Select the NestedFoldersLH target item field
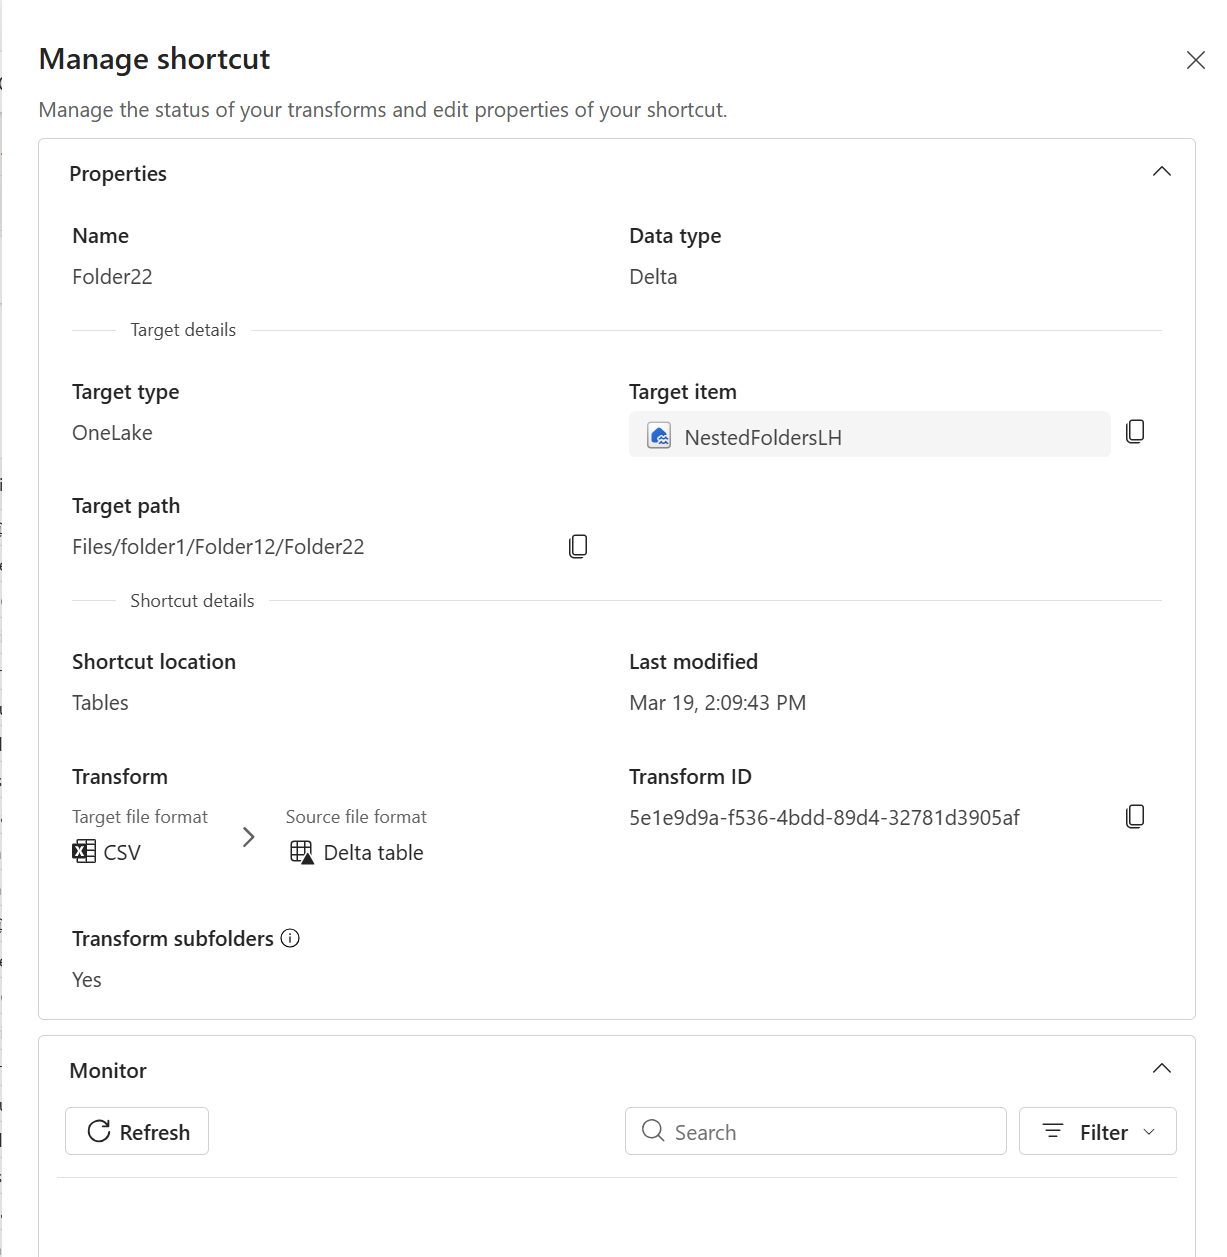The width and height of the screenshot is (1227, 1257). click(x=869, y=435)
